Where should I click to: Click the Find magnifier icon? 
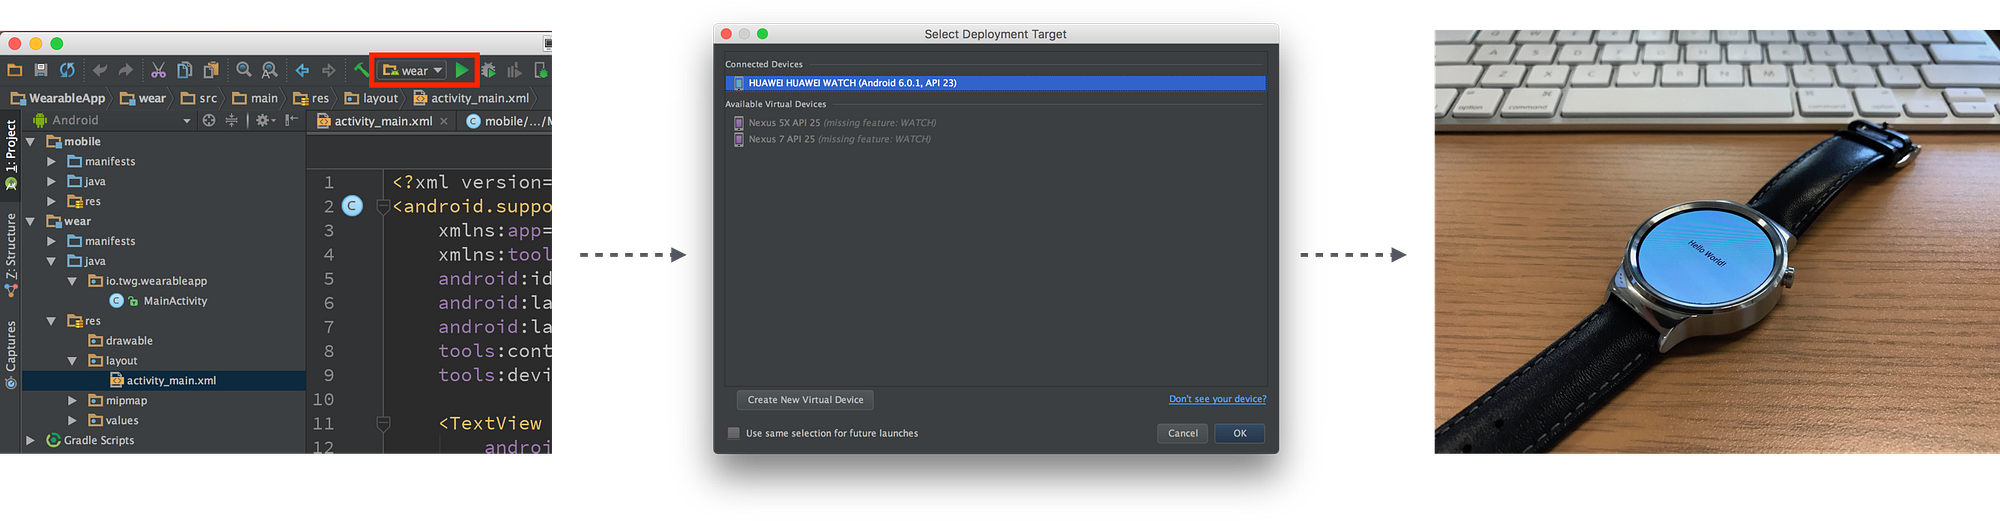click(243, 70)
